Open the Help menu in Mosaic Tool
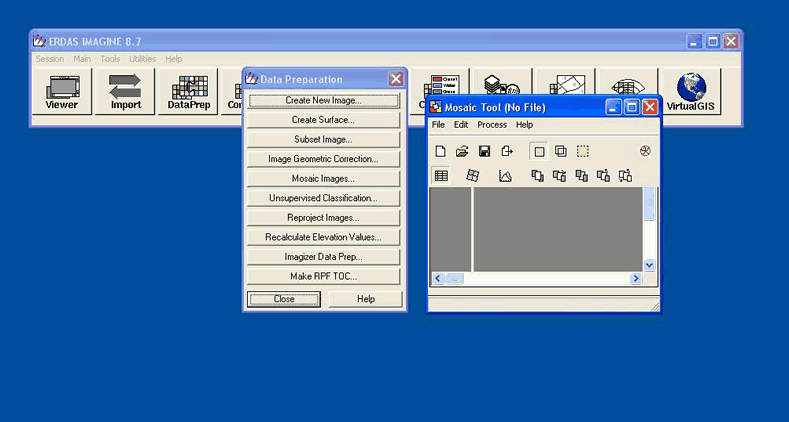789x422 pixels. [524, 125]
